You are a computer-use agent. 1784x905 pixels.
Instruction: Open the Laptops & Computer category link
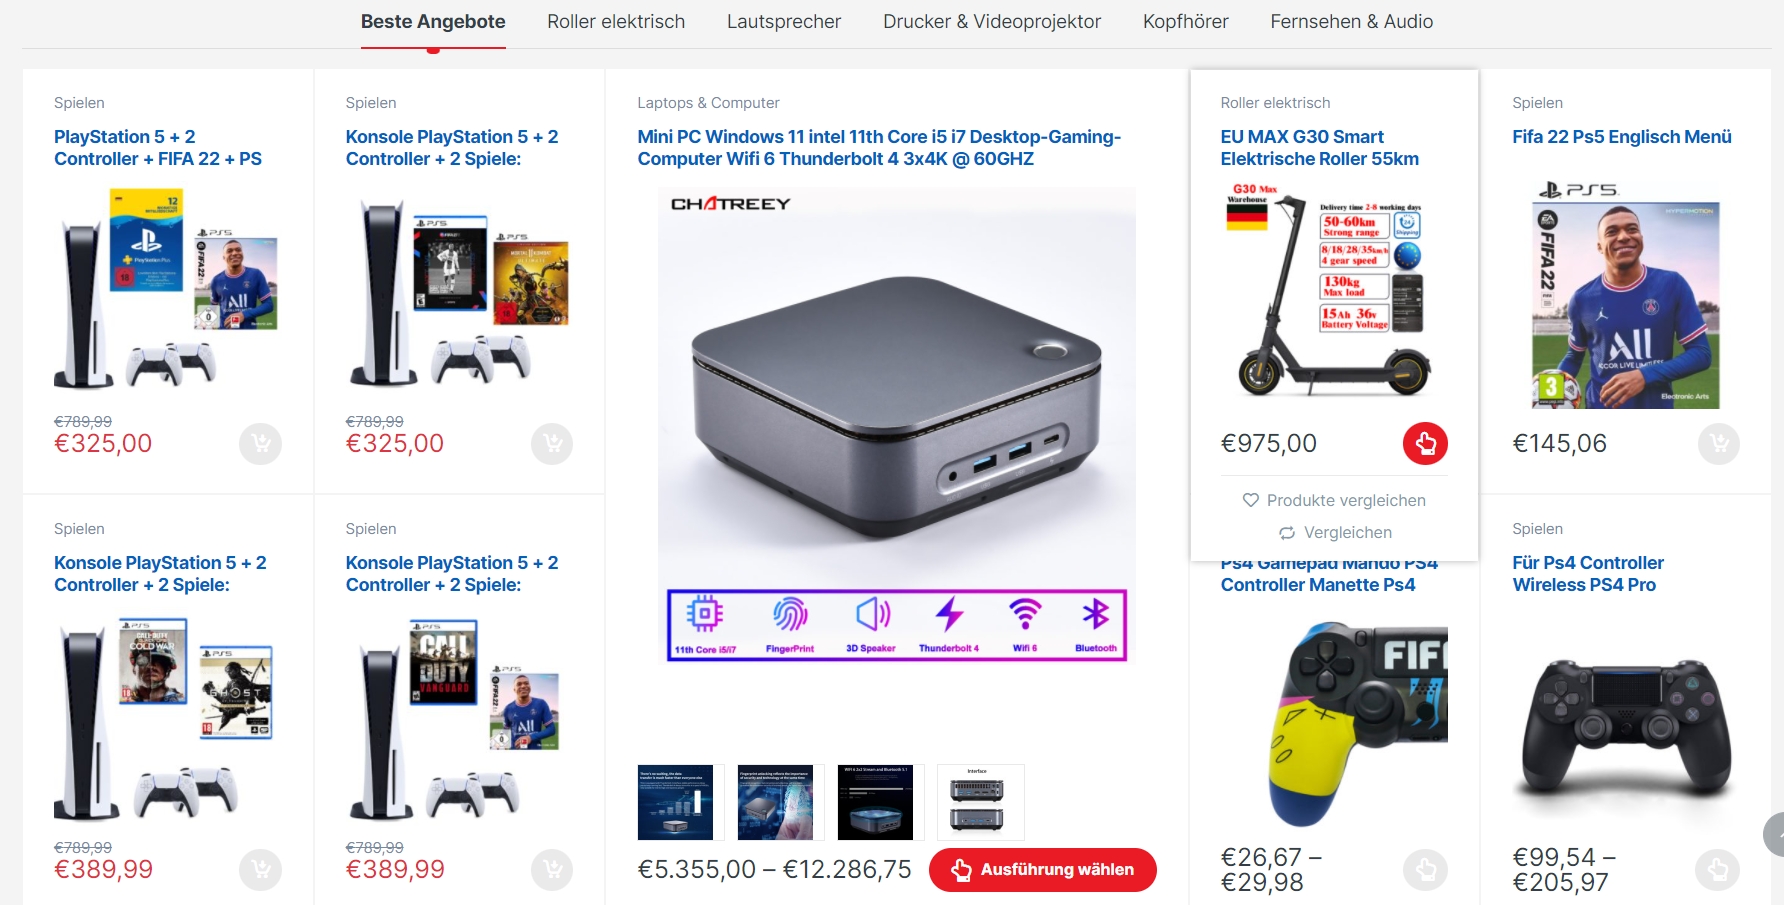point(708,103)
